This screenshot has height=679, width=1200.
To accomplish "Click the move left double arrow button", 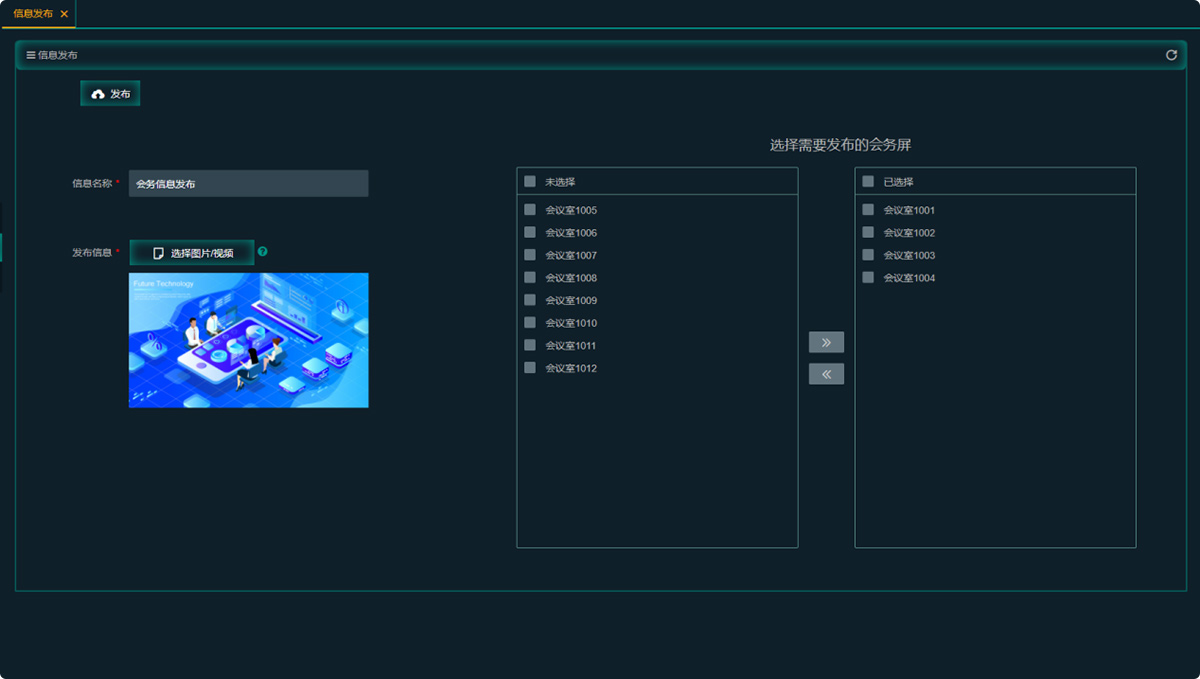I will pos(826,374).
